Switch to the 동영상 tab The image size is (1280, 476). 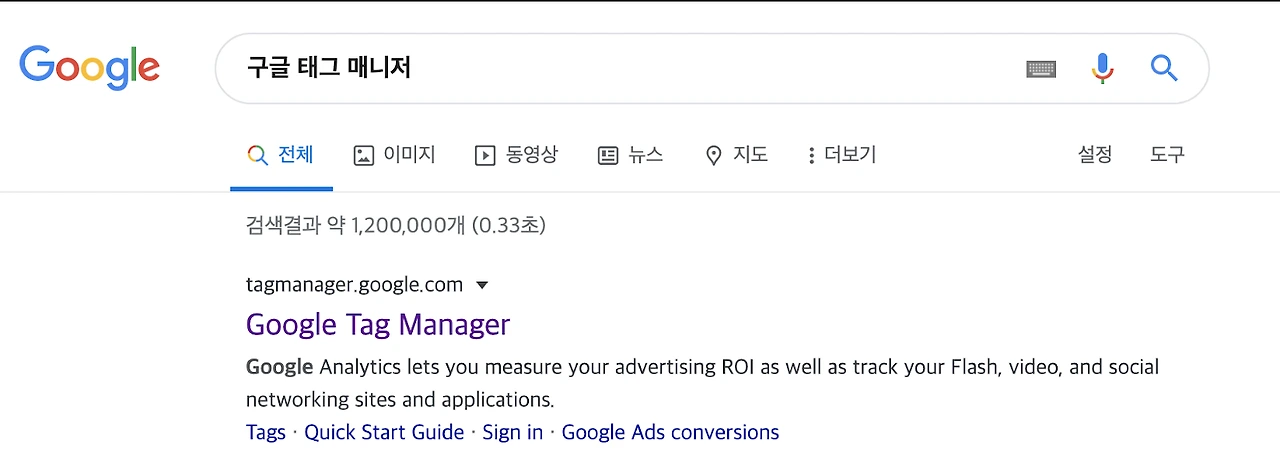516,155
